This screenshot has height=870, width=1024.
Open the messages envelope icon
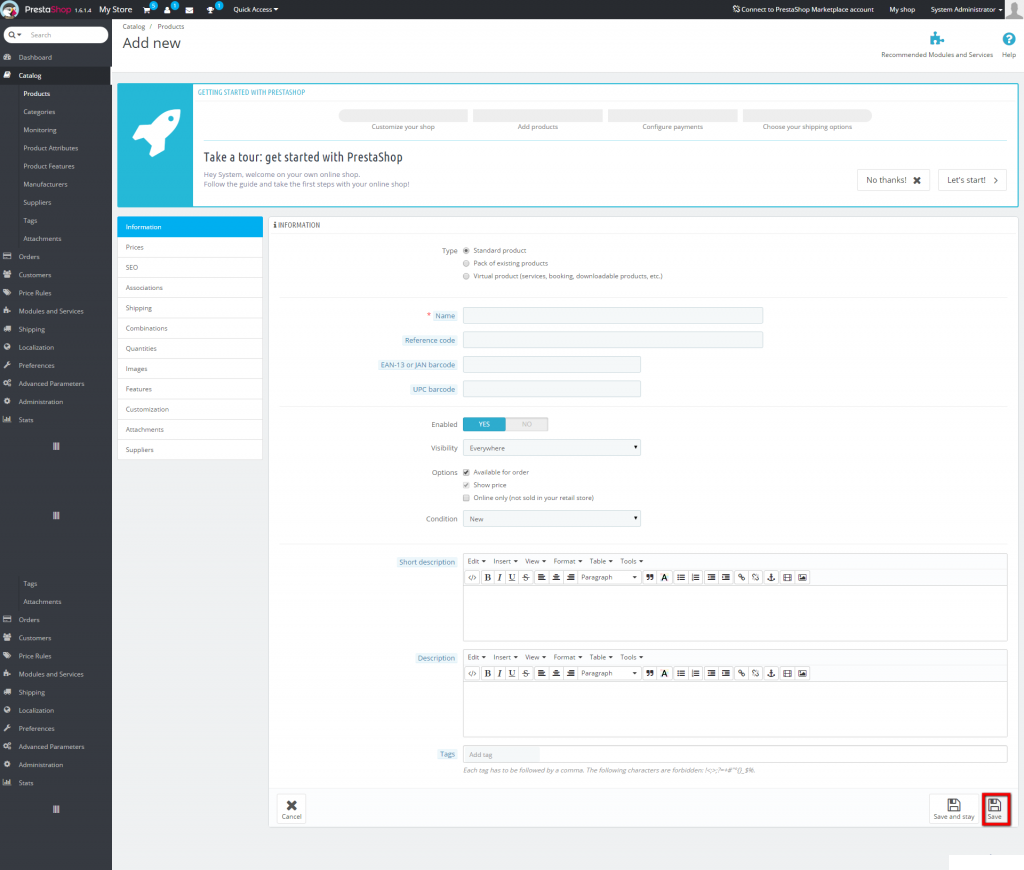(x=189, y=10)
